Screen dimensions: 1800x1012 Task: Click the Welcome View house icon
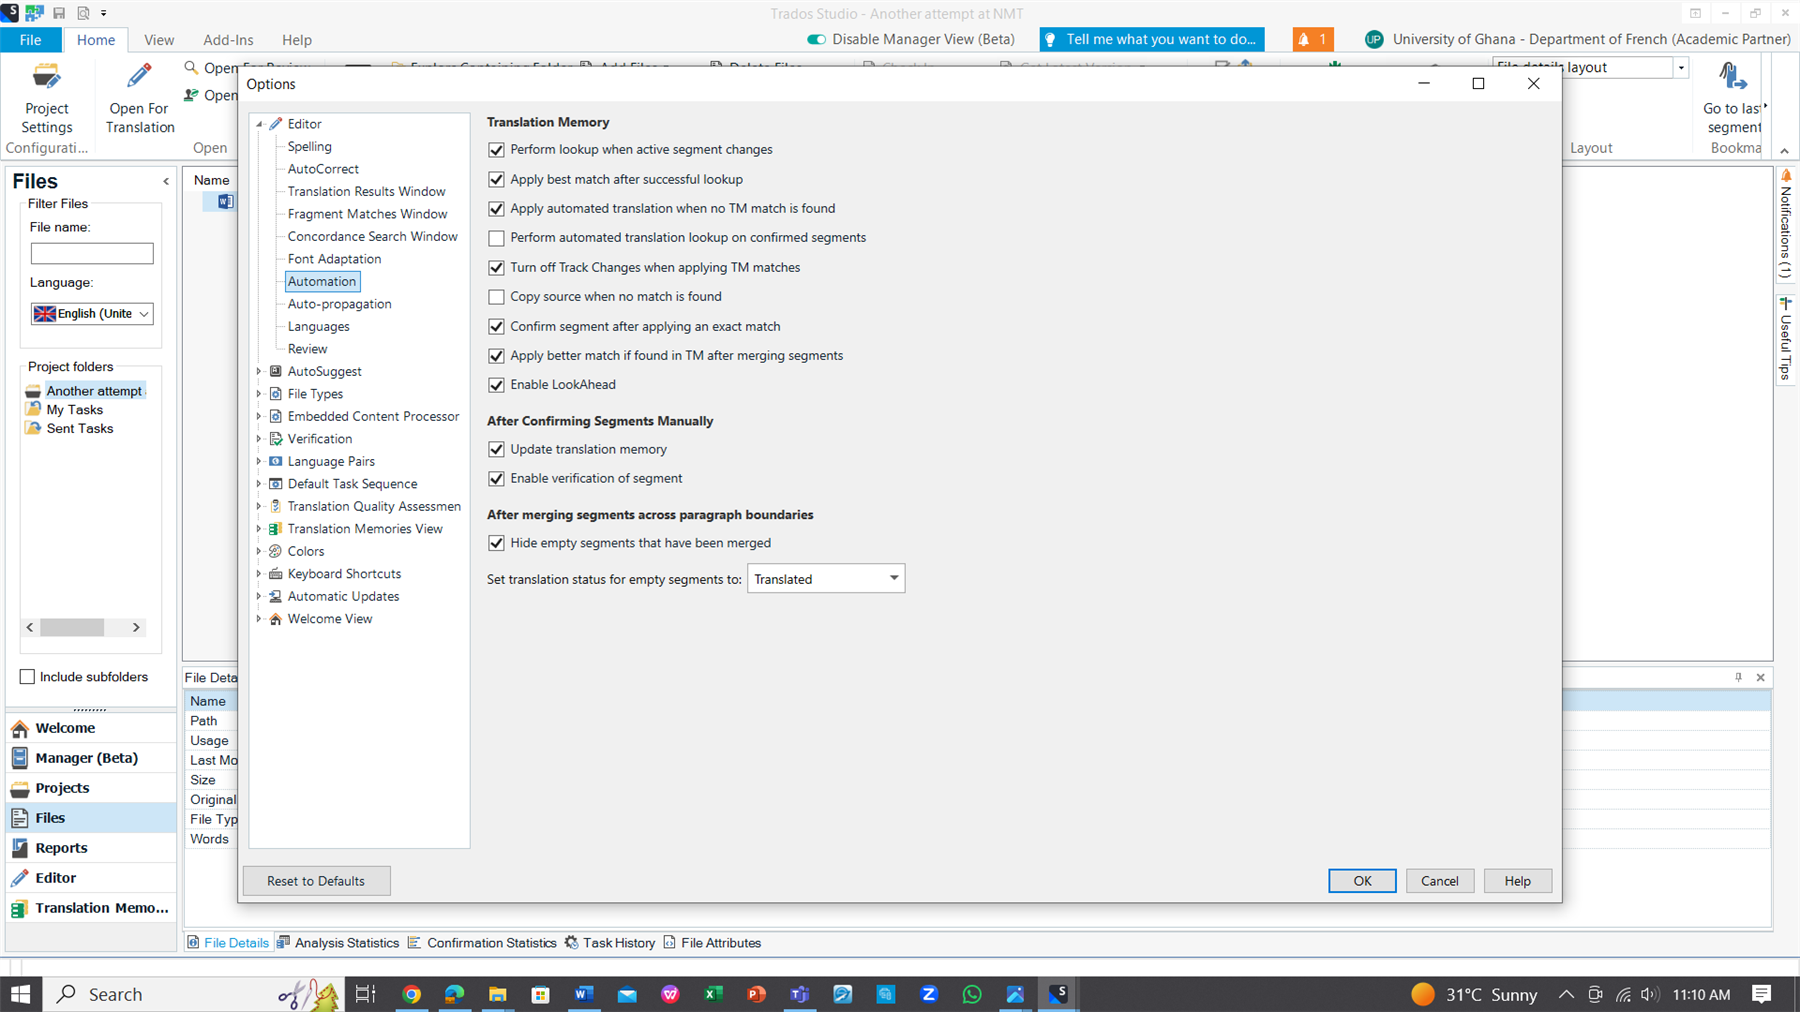pos(276,619)
